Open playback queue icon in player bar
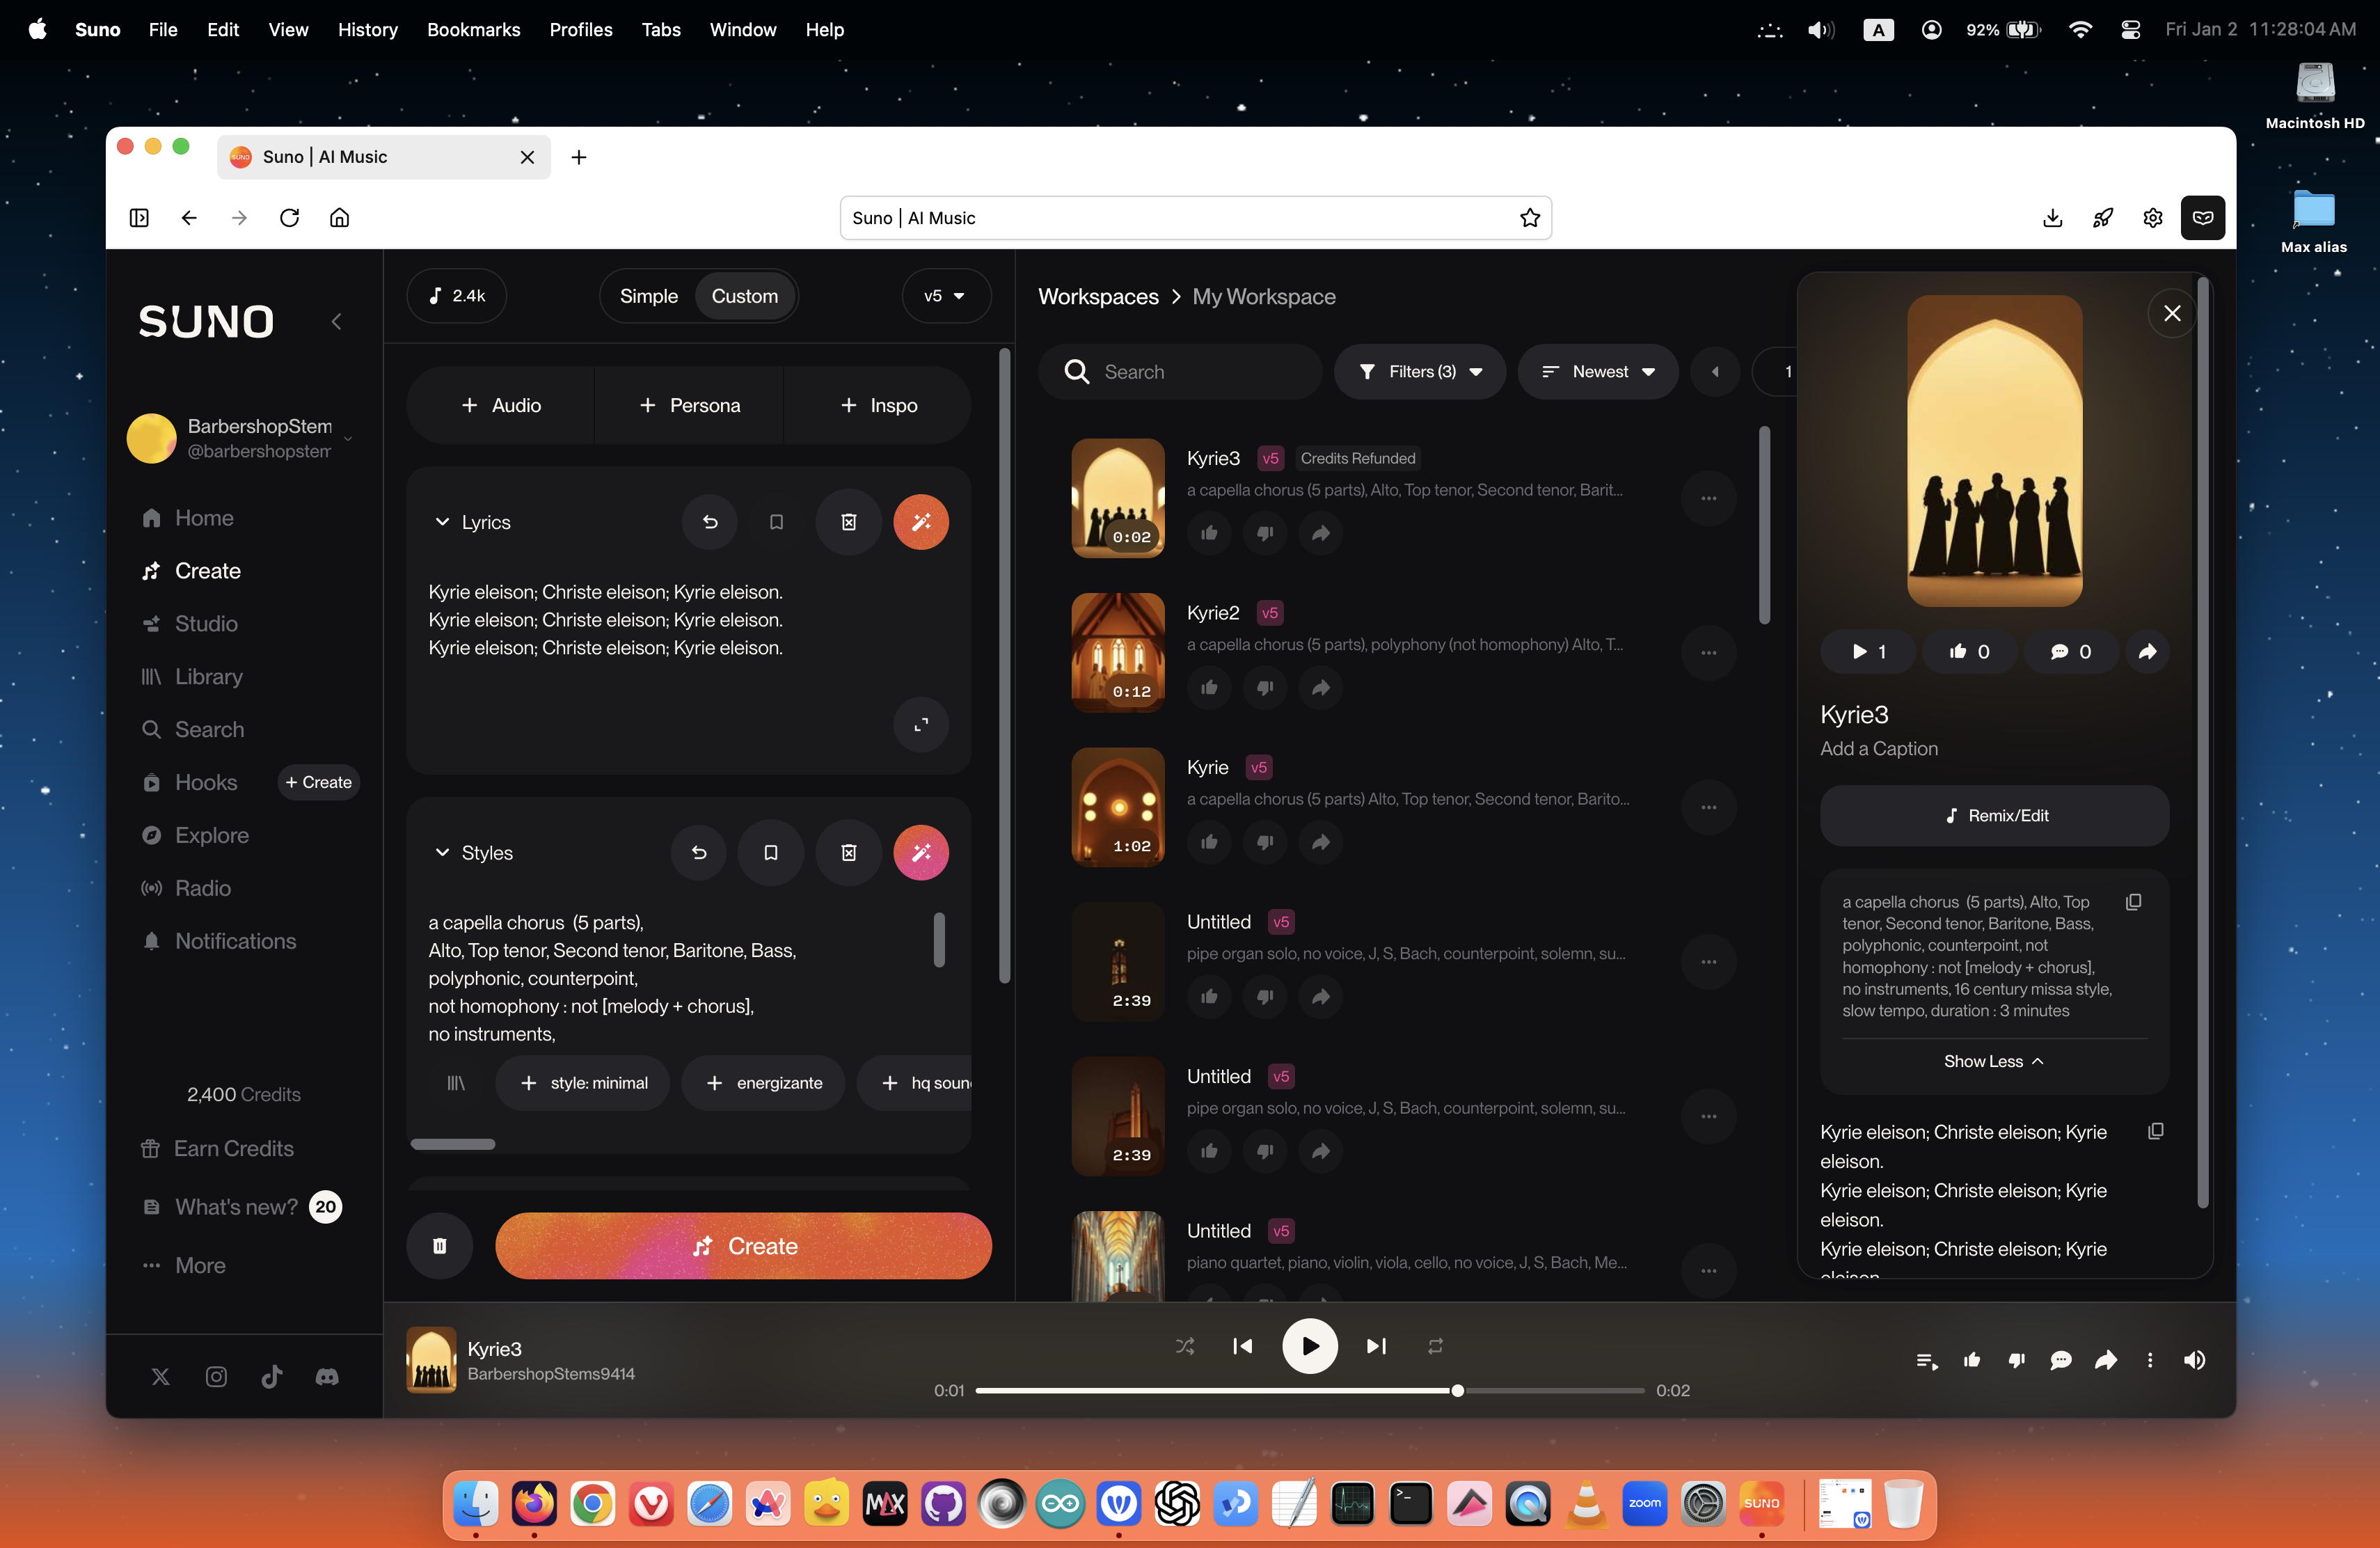Screen dimensions: 2380x1548 click(x=1926, y=1360)
